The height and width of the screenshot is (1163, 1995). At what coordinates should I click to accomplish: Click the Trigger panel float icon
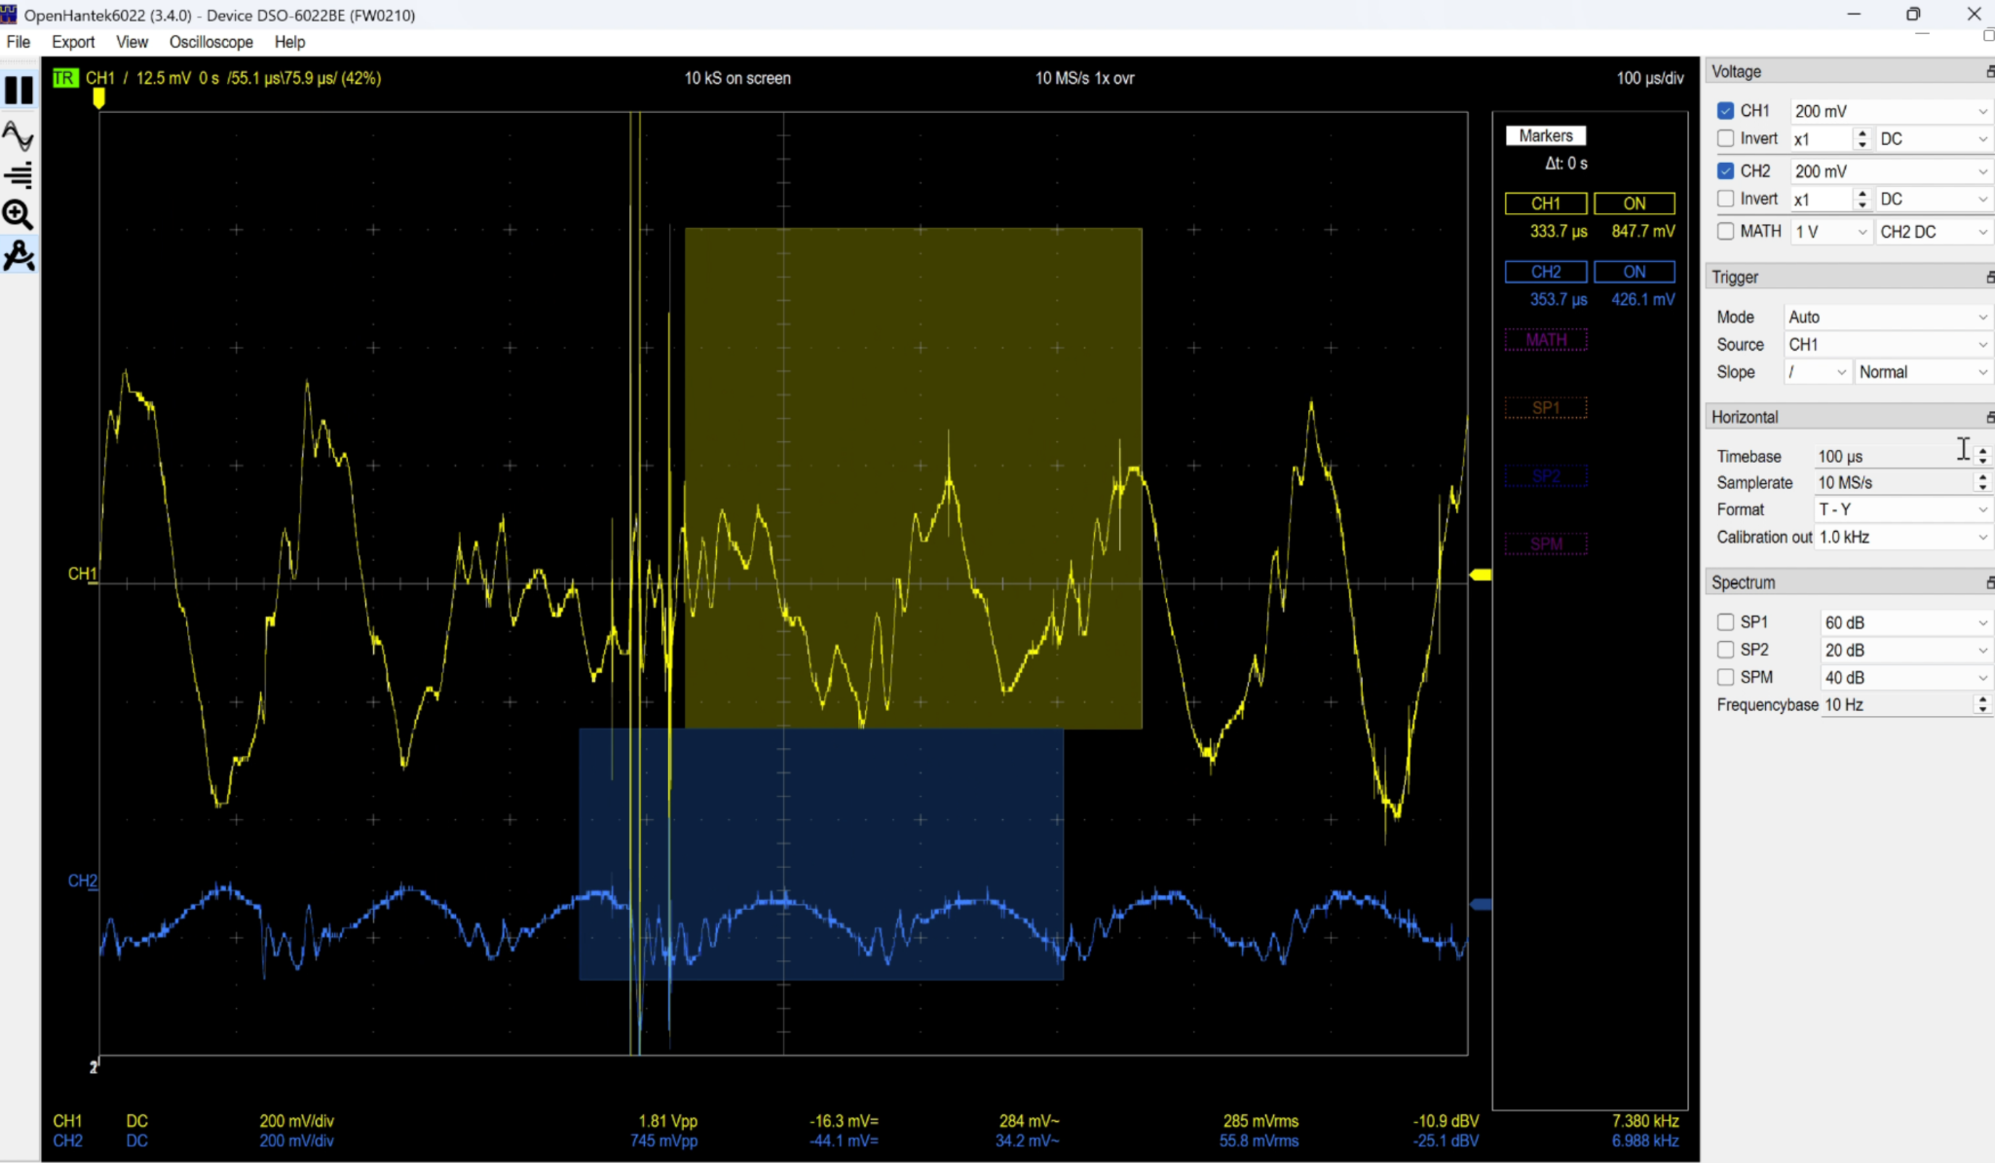tap(1988, 277)
